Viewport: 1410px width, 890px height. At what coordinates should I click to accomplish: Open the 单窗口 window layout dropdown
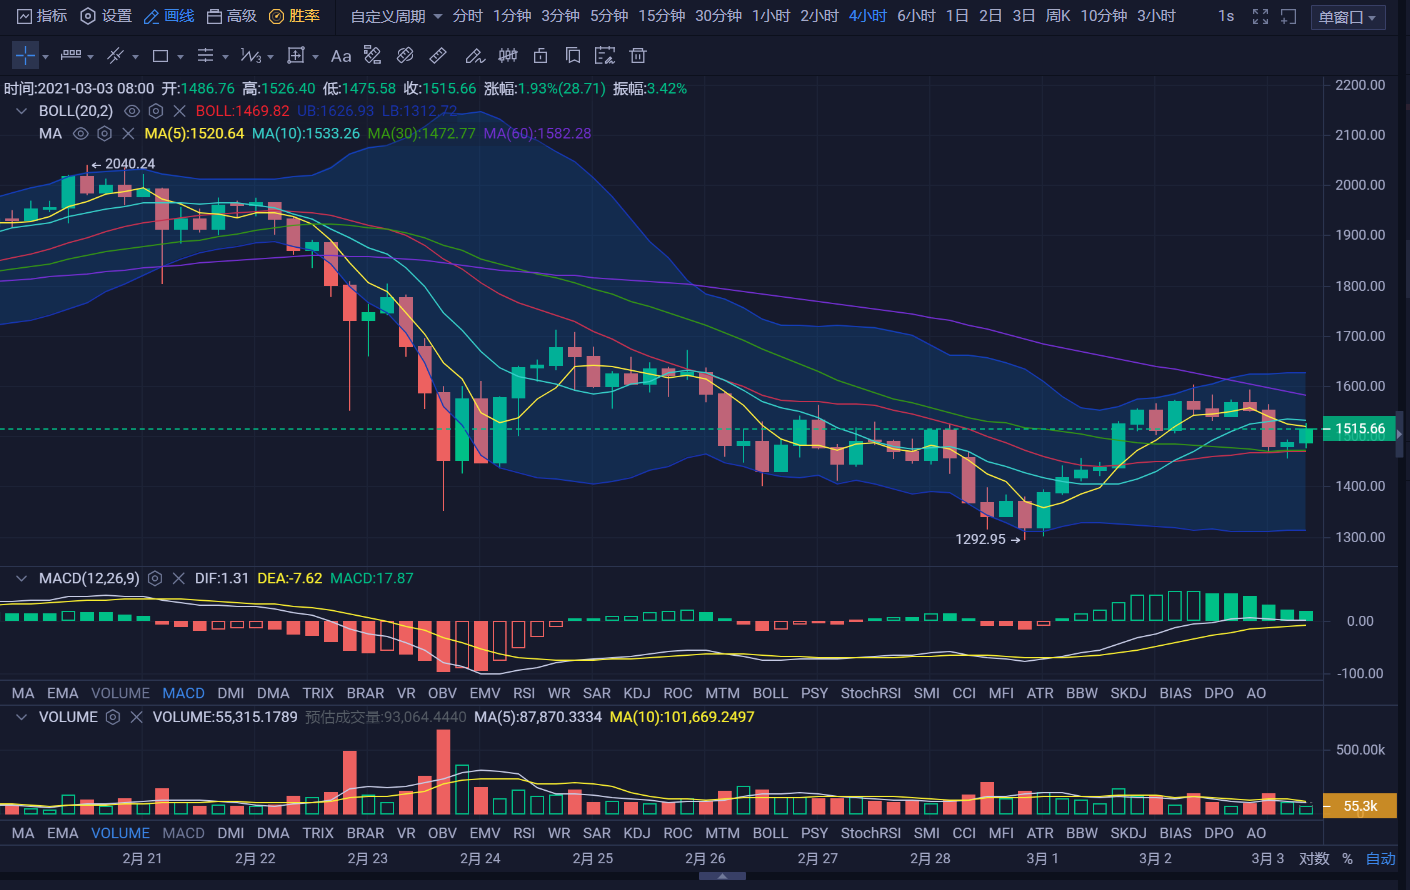(1347, 17)
